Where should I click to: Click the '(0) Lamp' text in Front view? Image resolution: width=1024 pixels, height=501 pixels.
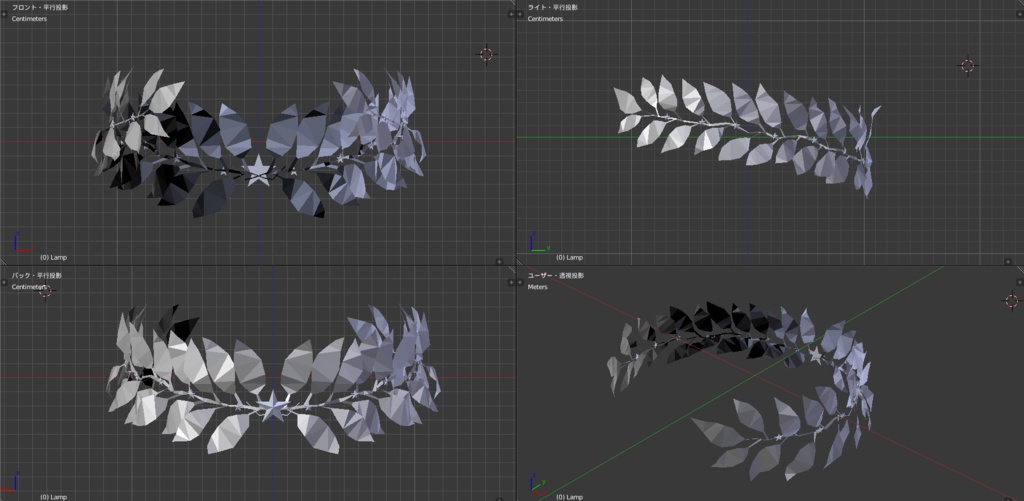coord(54,257)
